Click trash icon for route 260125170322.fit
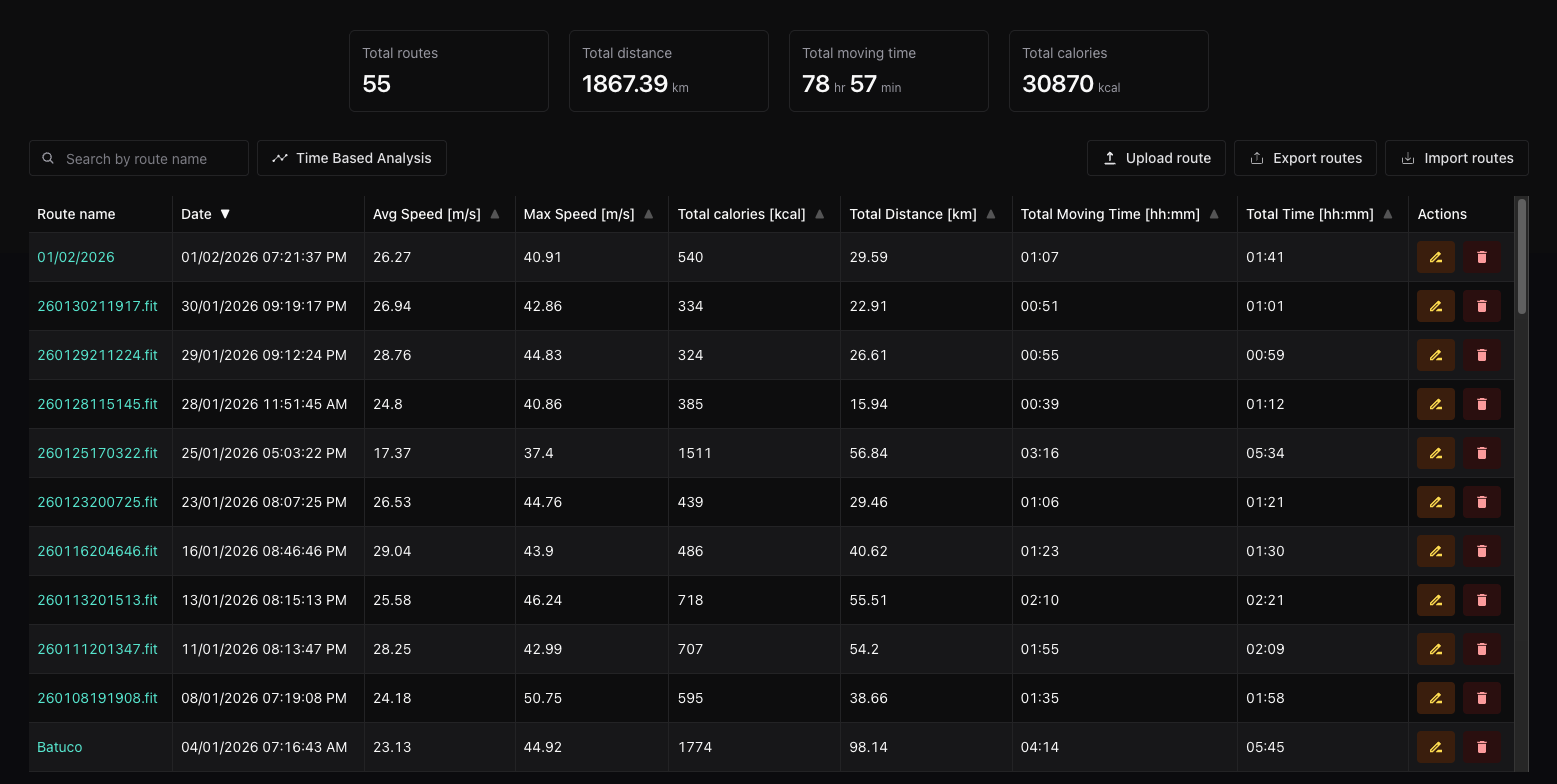 [x=1482, y=453]
